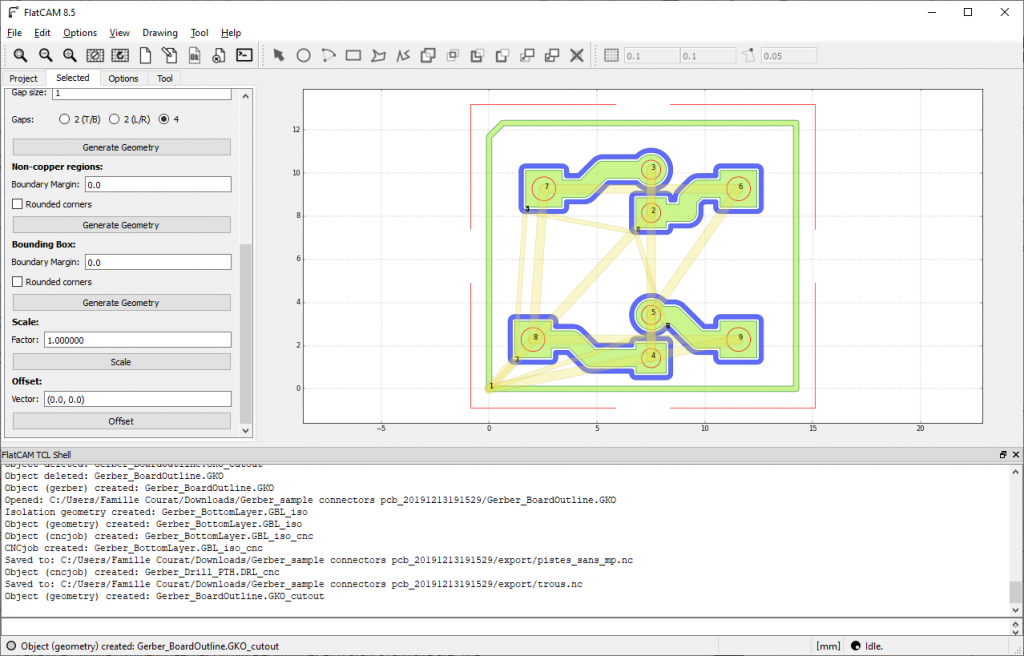The width and height of the screenshot is (1024, 656).
Task: Click the Selected panel vertical scrollbar thumb
Action: (x=246, y=334)
